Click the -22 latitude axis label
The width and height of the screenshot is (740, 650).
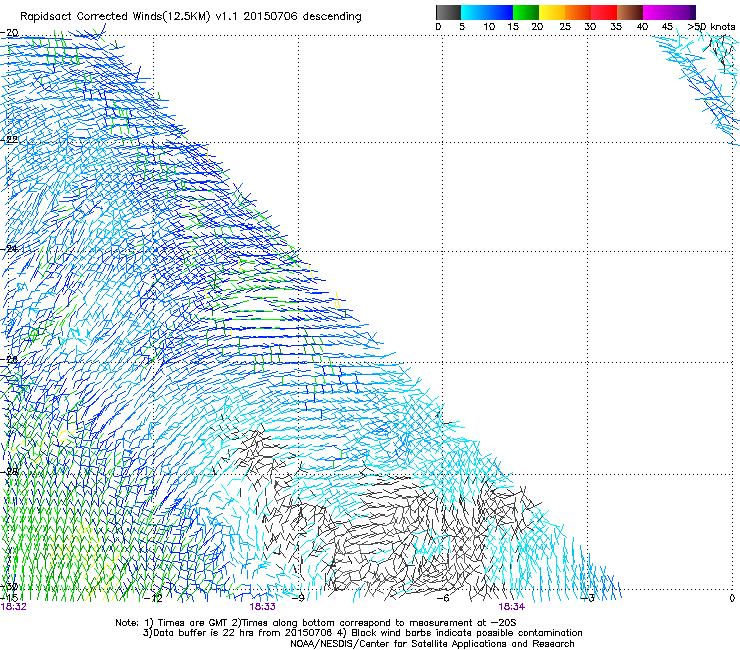coord(9,140)
